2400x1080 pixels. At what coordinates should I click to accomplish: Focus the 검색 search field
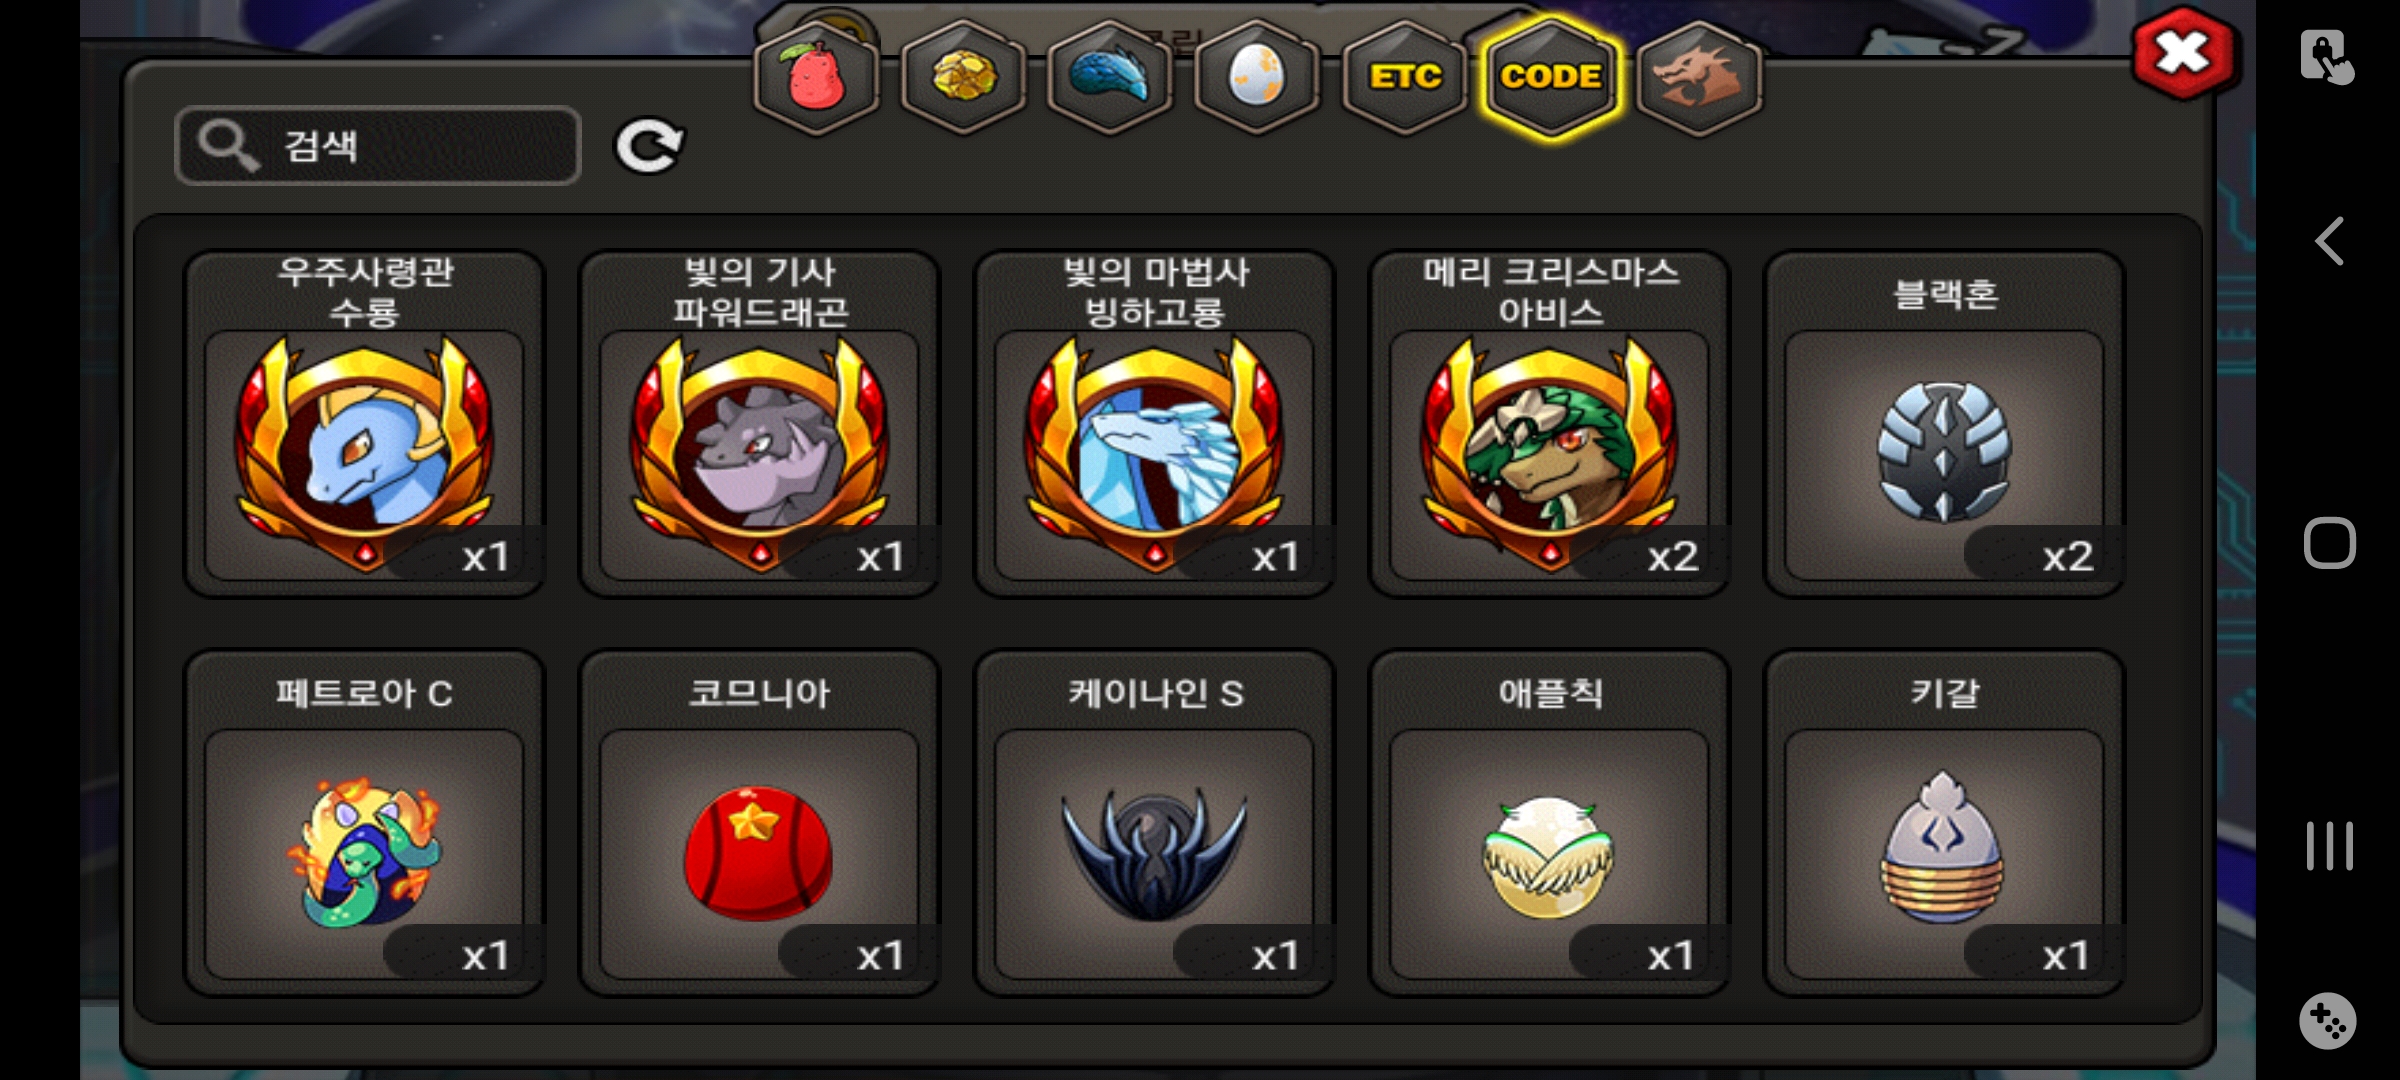pyautogui.click(x=378, y=146)
